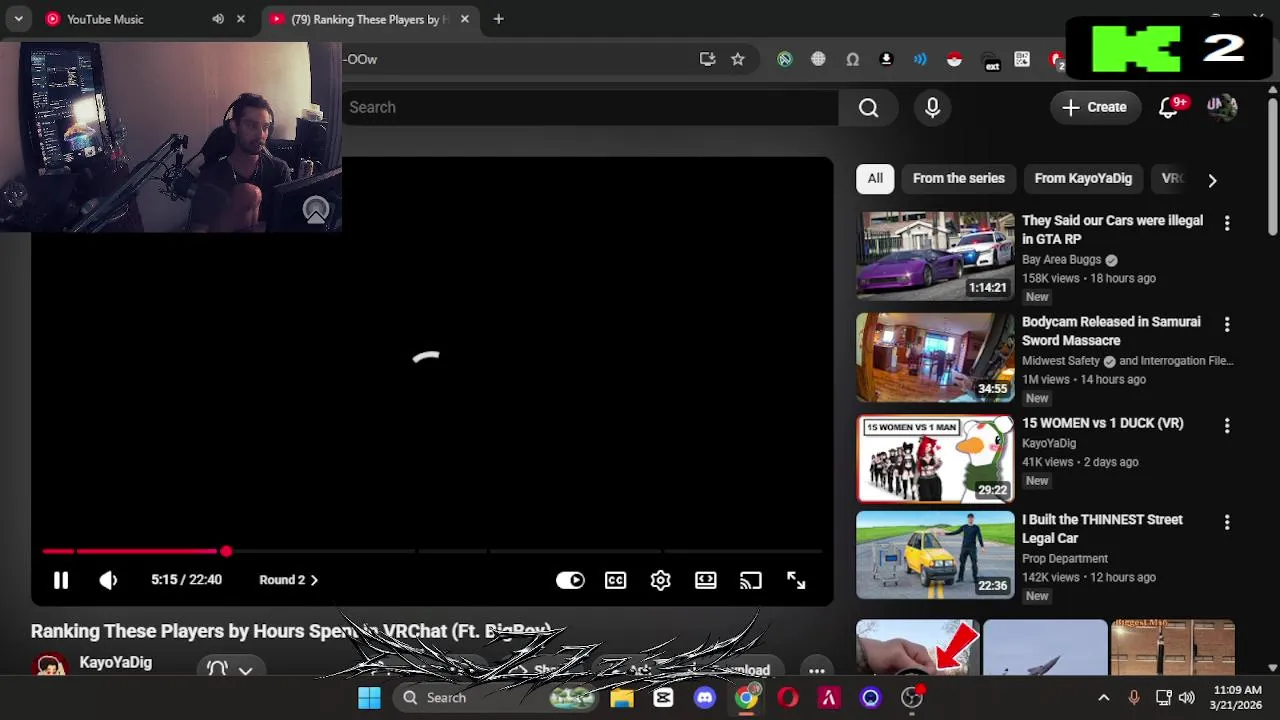Open the YouTube account avatar menu
Viewport: 1280px width, 720px height.
coord(1222,107)
